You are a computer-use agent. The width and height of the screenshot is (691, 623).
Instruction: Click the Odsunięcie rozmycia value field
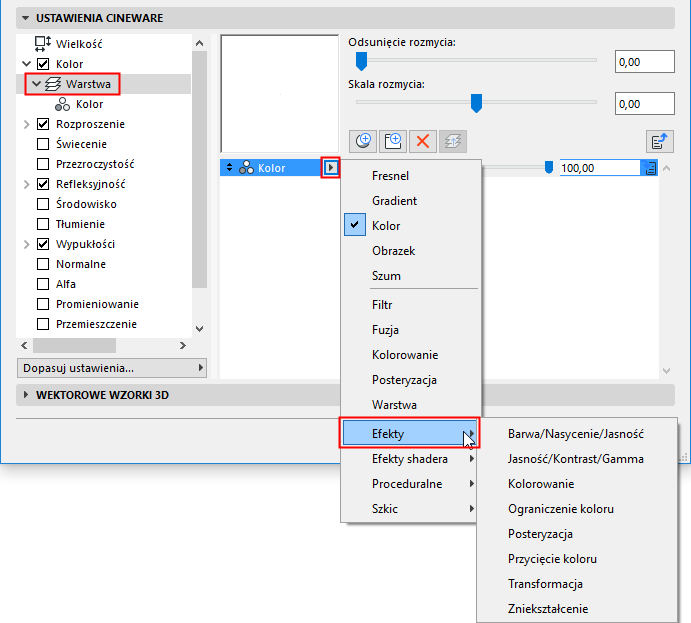tap(645, 62)
